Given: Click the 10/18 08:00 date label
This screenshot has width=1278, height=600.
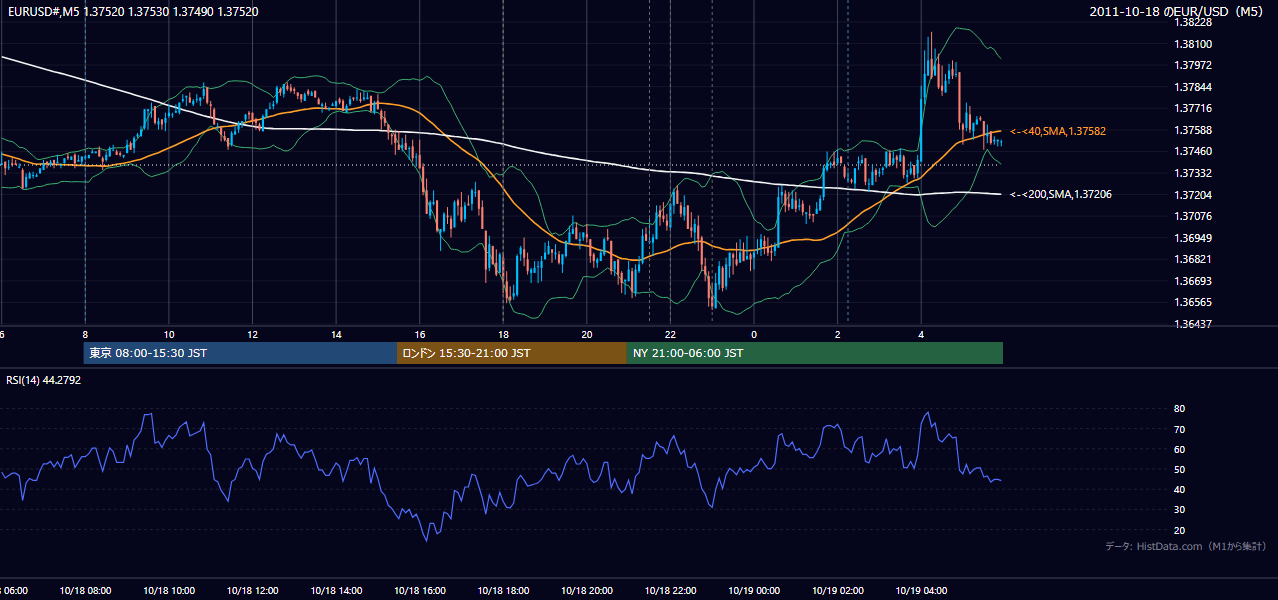Looking at the screenshot, I should tap(84, 591).
